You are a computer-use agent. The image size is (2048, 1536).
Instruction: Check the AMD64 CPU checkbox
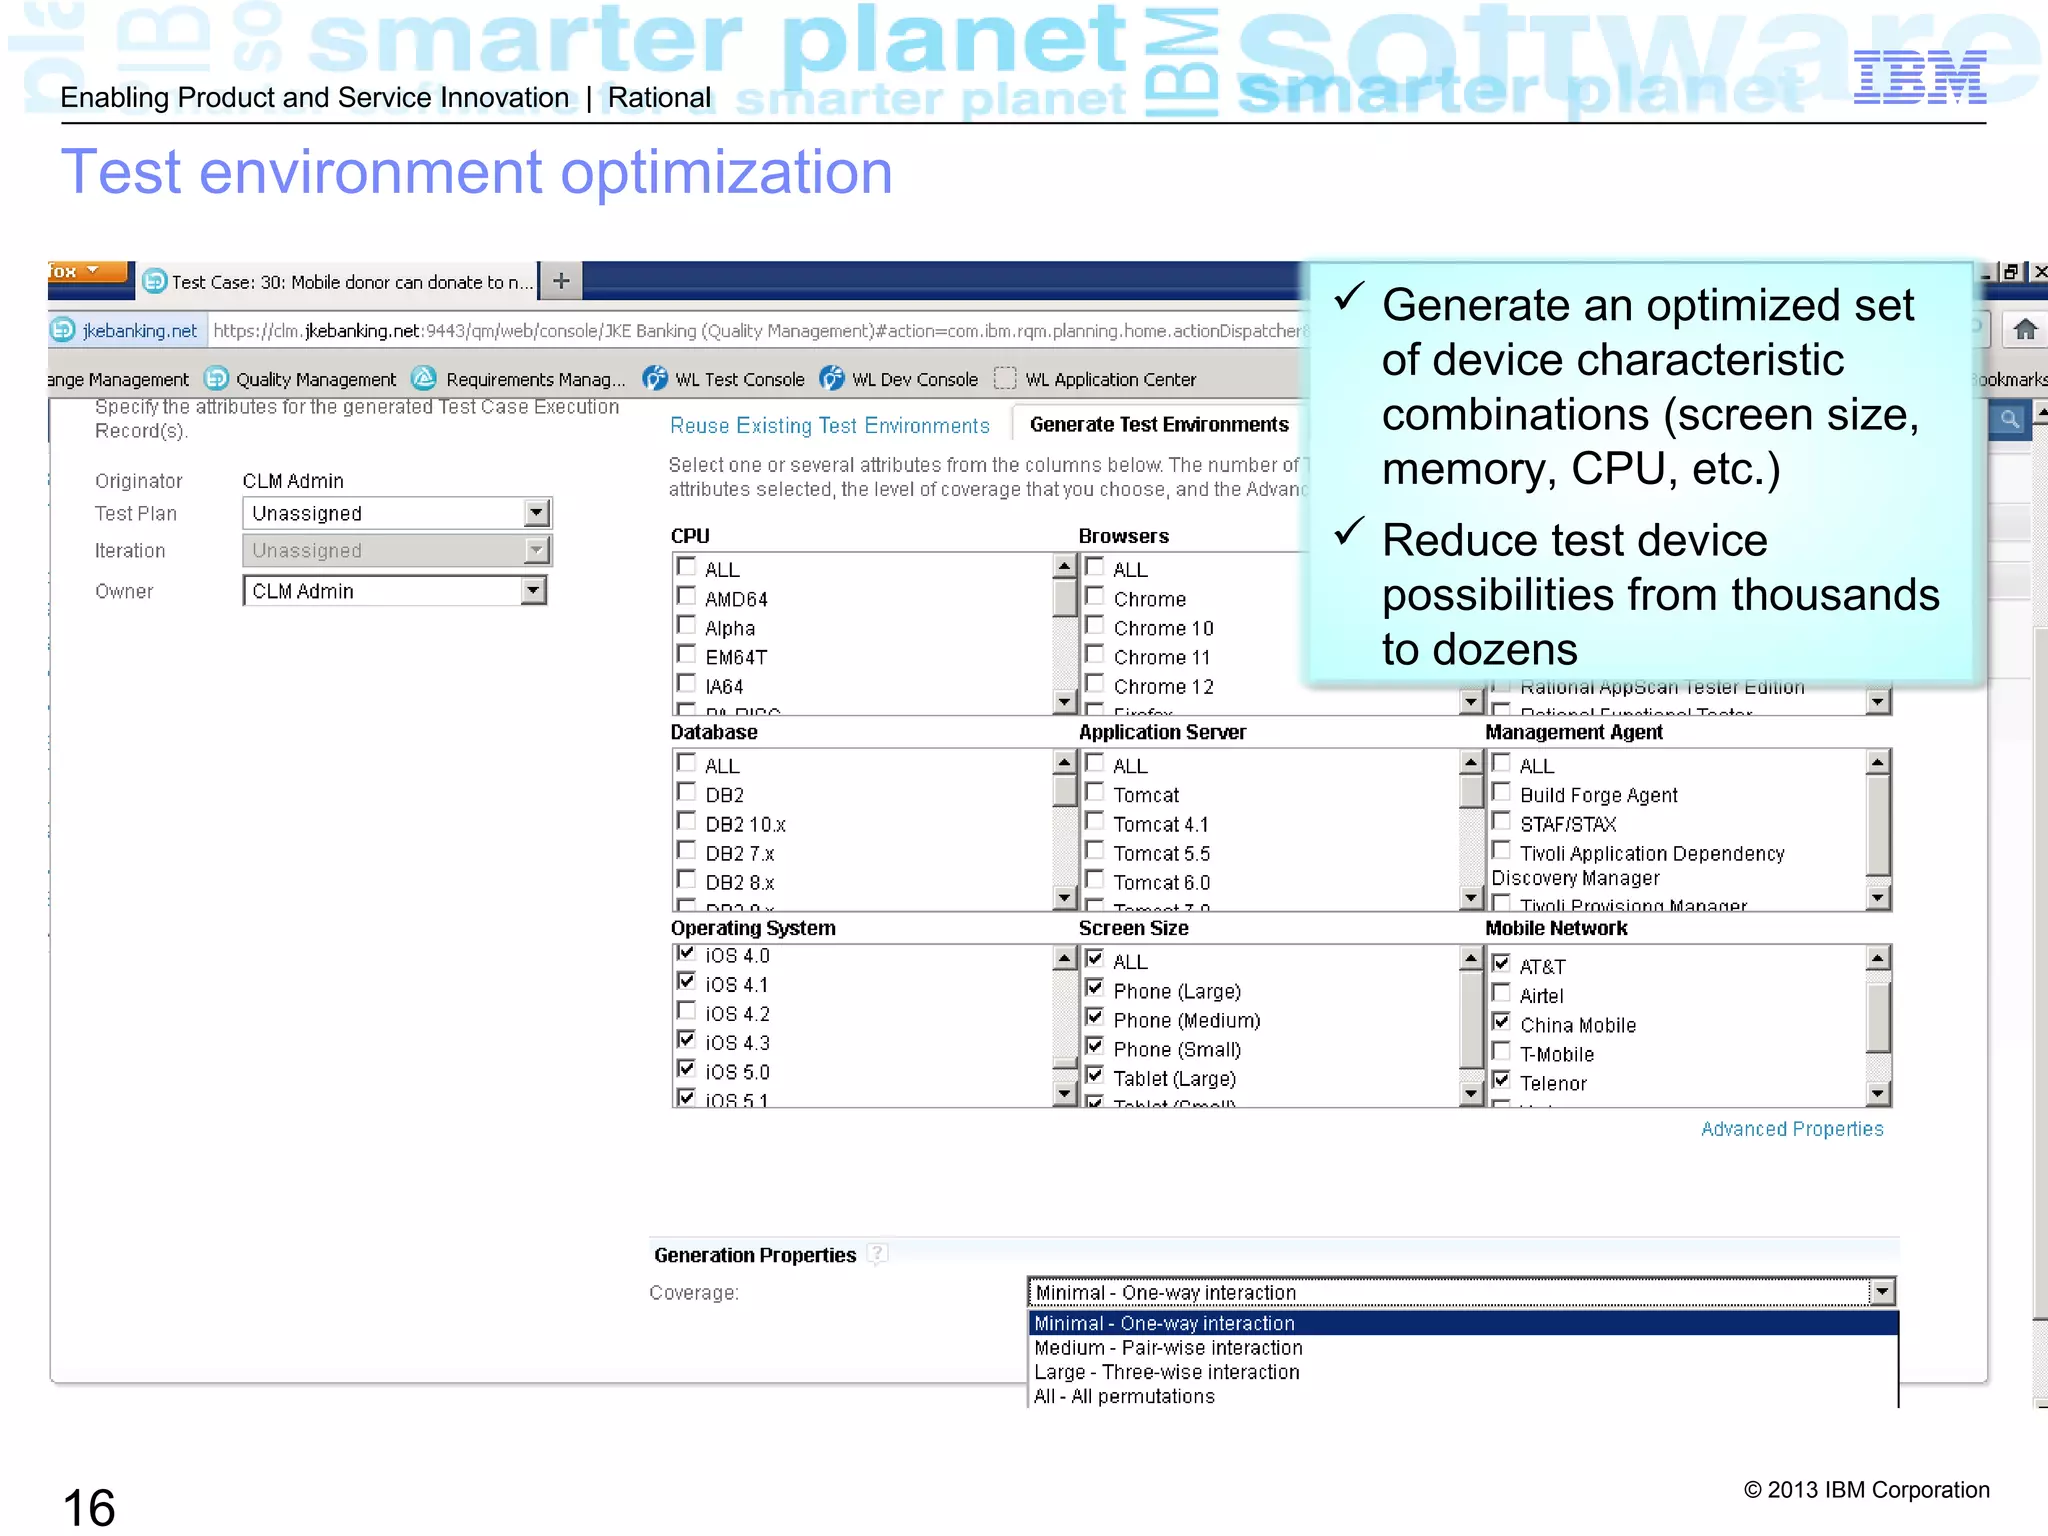tap(687, 596)
